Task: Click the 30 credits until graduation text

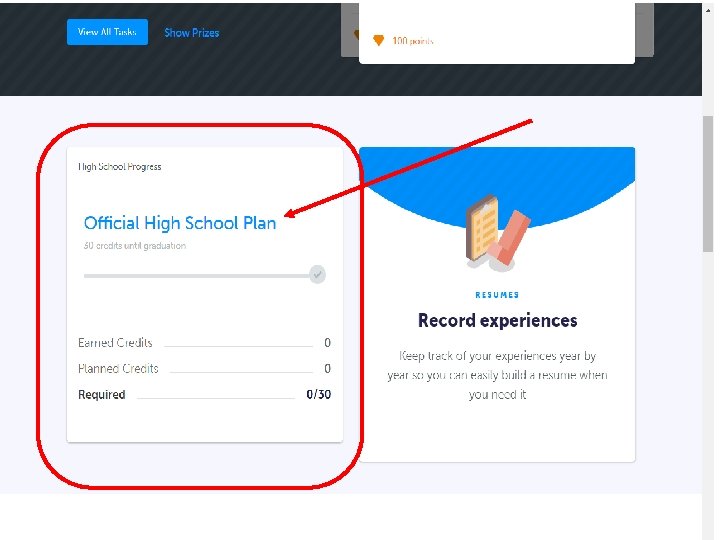Action: click(135, 246)
